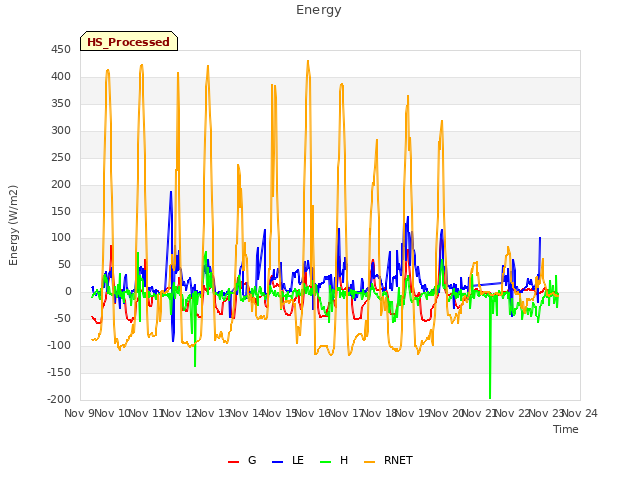Click the Nov 14 x-axis label
Image resolution: width=640 pixels, height=480 pixels.
(x=247, y=413)
